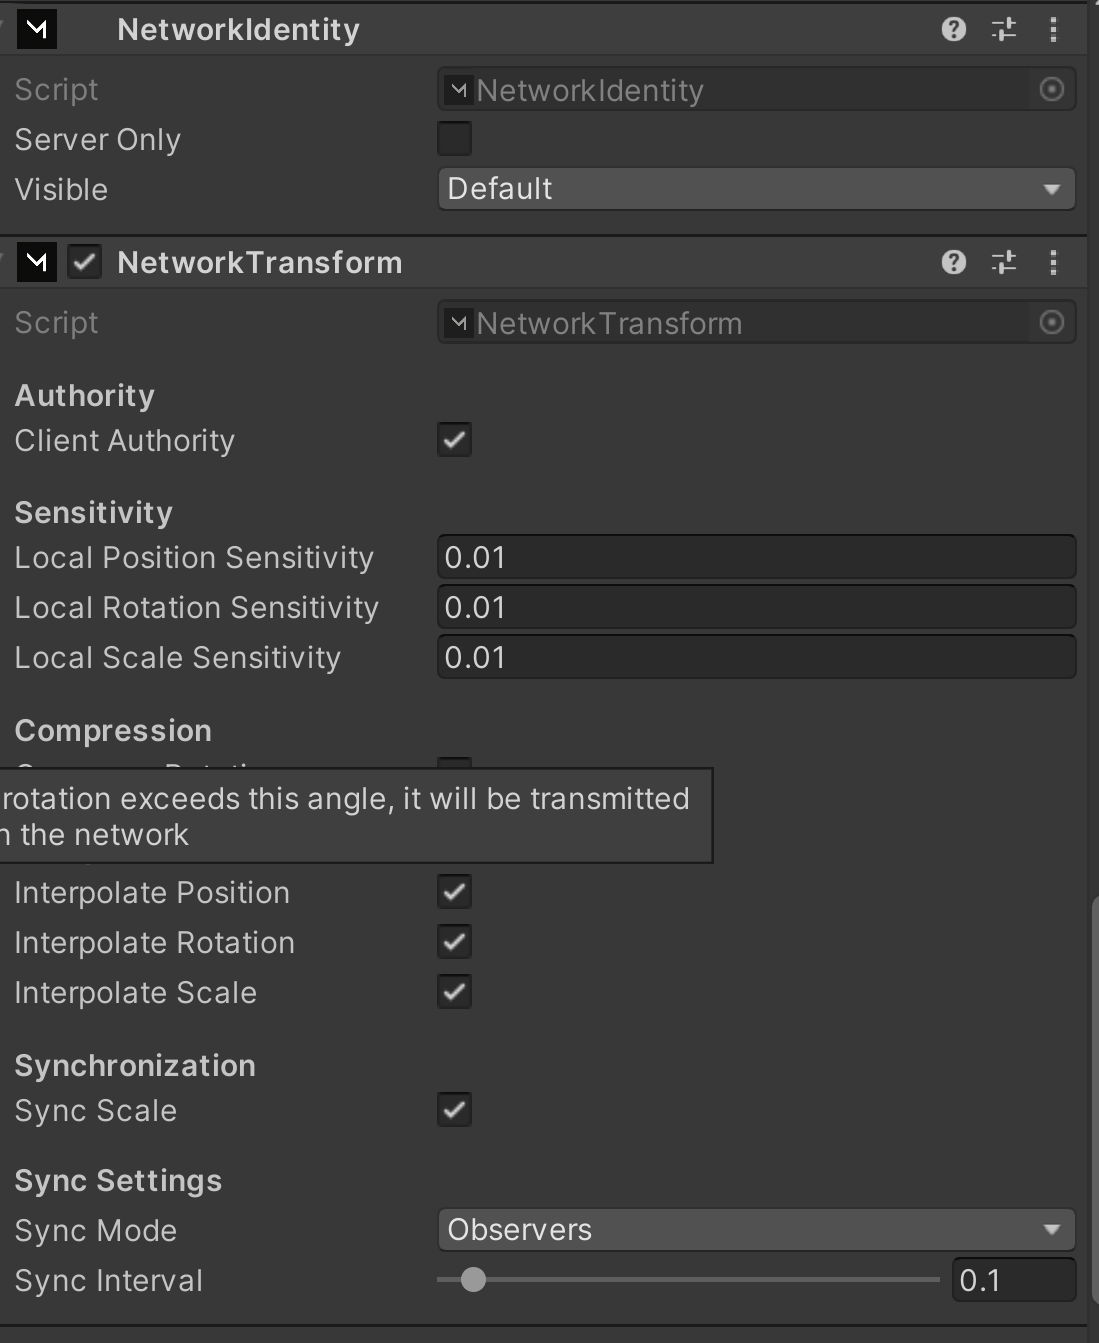This screenshot has height=1343, width=1099.
Task: Click the Sync Interval value field
Action: pos(1012,1280)
